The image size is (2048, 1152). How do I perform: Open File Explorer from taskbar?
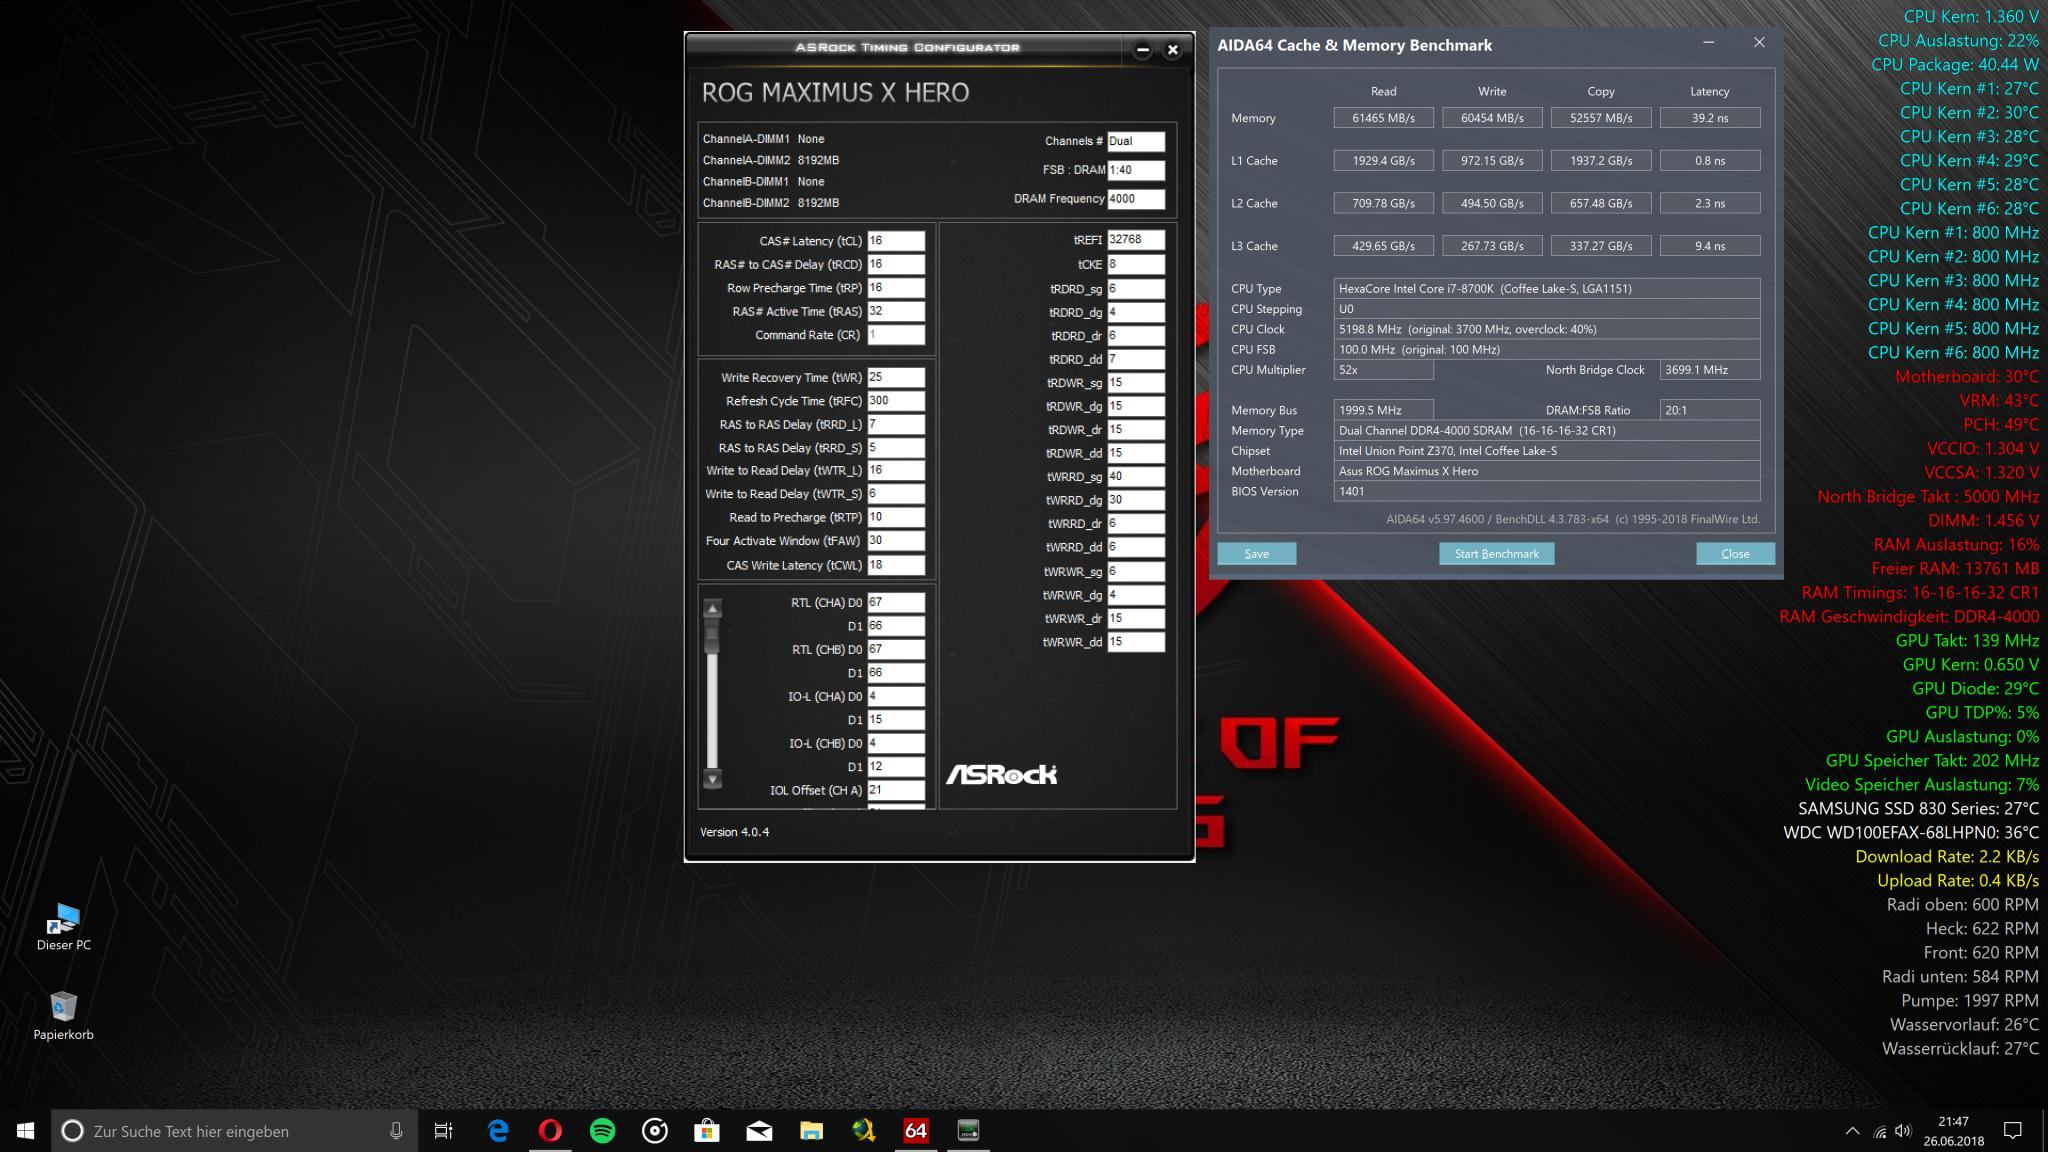pyautogui.click(x=811, y=1131)
